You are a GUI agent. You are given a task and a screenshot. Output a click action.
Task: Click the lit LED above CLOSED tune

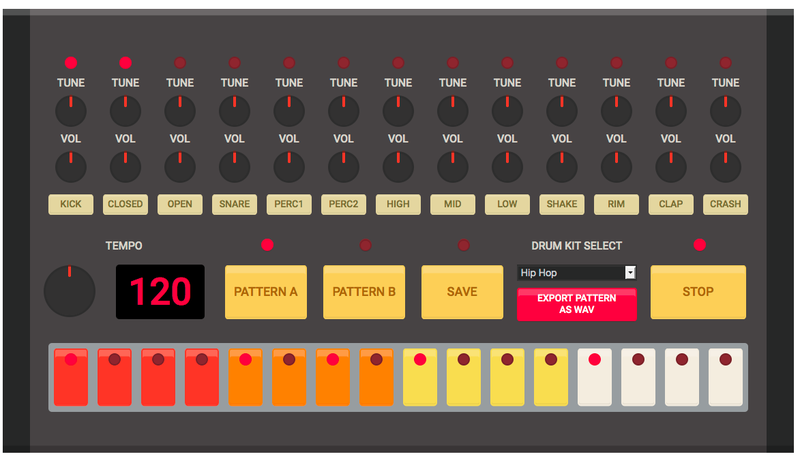click(126, 63)
